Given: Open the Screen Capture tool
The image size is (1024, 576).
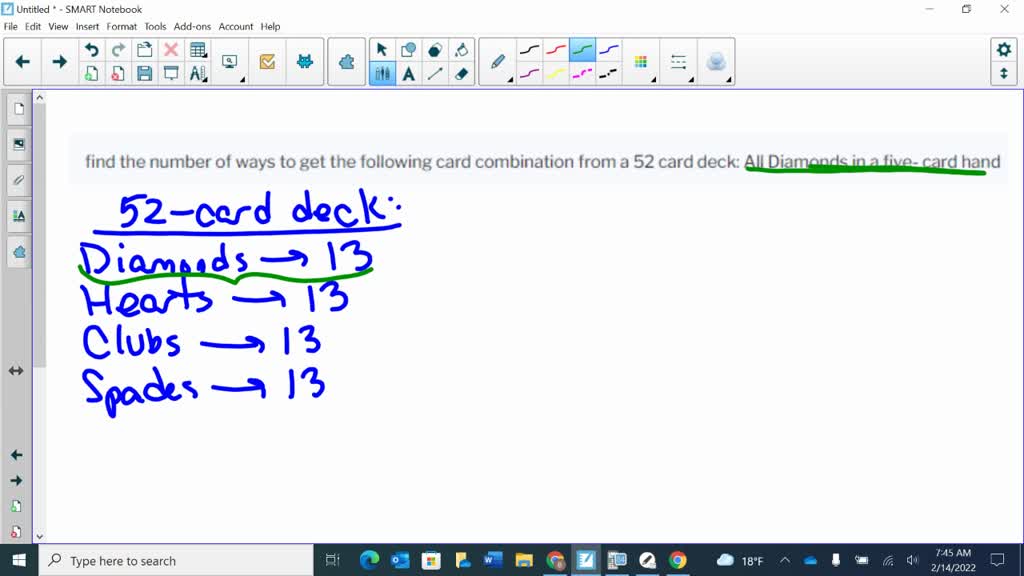Looking at the screenshot, I should (x=230, y=60).
